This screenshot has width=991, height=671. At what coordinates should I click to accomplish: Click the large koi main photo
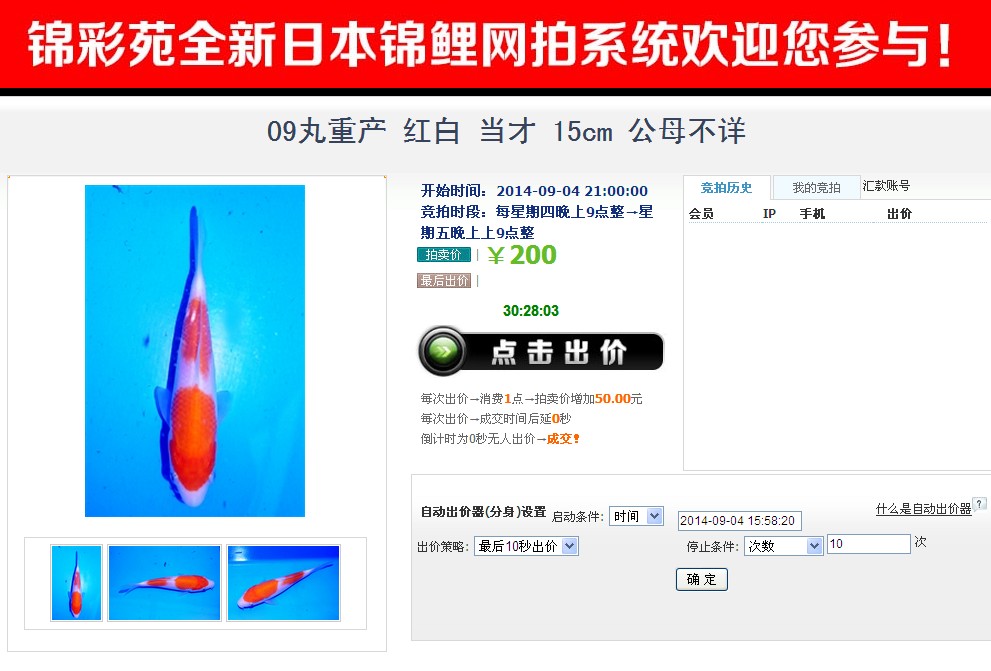click(x=195, y=351)
